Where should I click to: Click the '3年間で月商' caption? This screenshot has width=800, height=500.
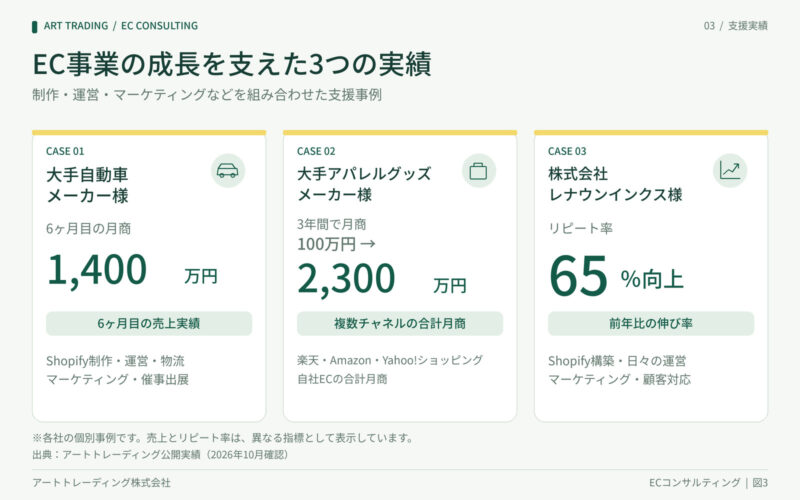[x=332, y=224]
